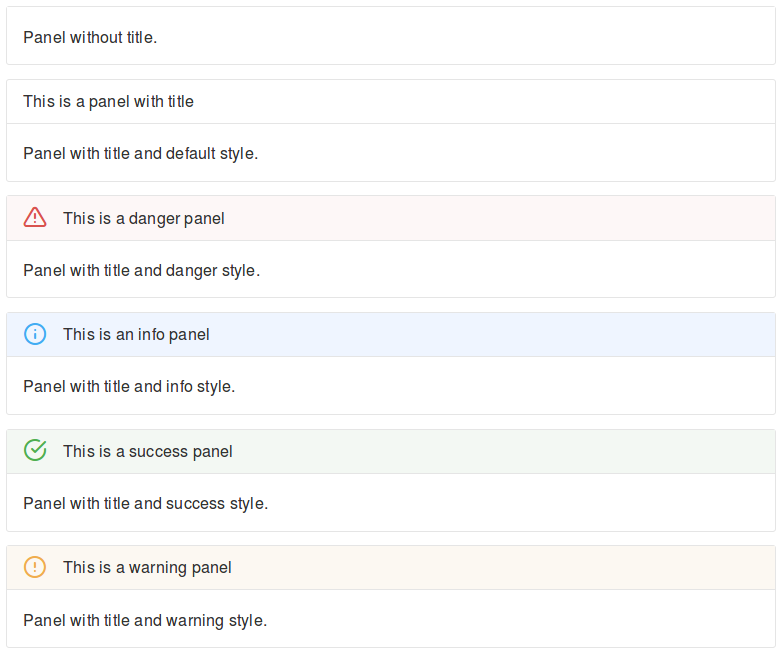Select the 'This is an info panel' title
This screenshot has height=654, width=783.
136,334
